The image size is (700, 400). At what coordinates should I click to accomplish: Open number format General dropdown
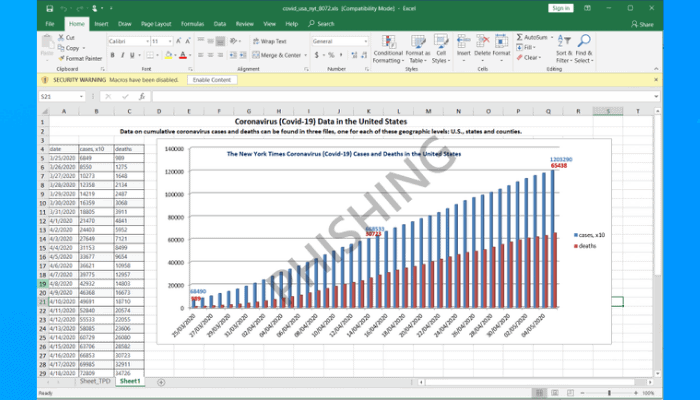pos(366,42)
